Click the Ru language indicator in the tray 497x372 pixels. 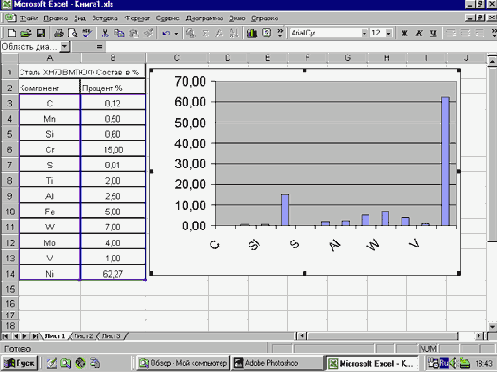click(444, 363)
